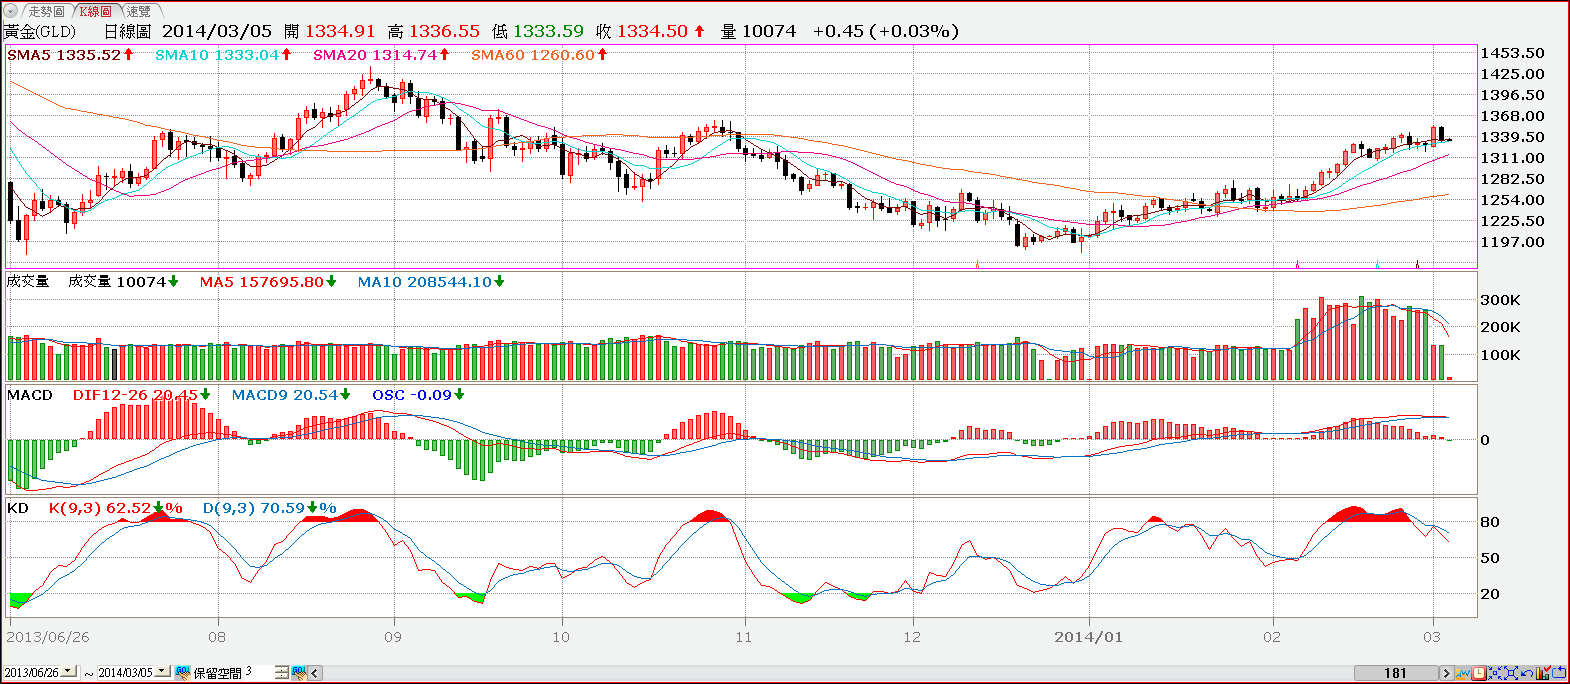Image resolution: width=1570 pixels, height=684 pixels.
Task: Click the 1197.00 price axis label
Action: point(1512,242)
